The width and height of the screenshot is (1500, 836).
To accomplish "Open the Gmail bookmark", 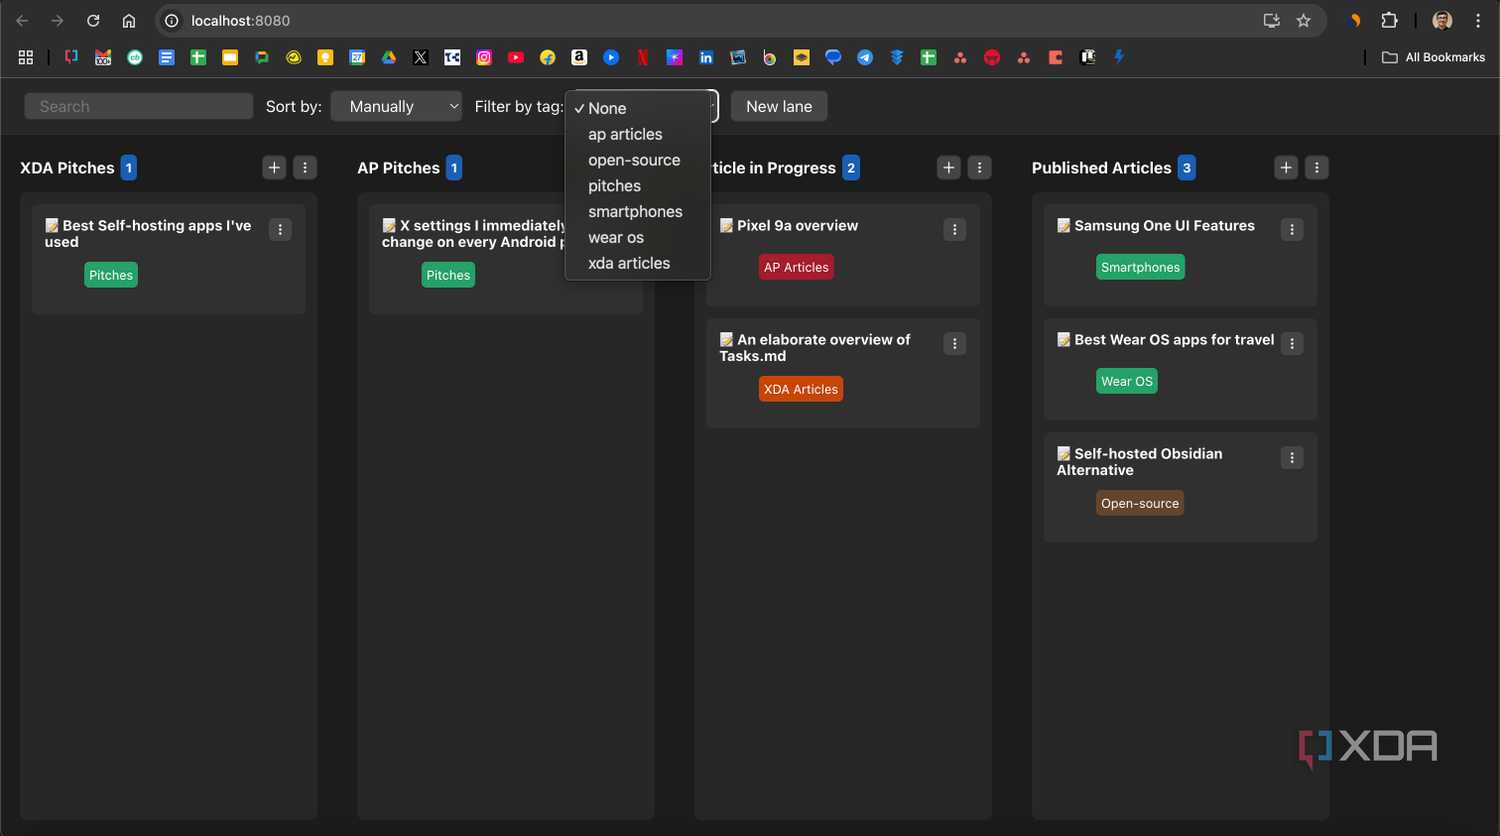I will 103,58.
